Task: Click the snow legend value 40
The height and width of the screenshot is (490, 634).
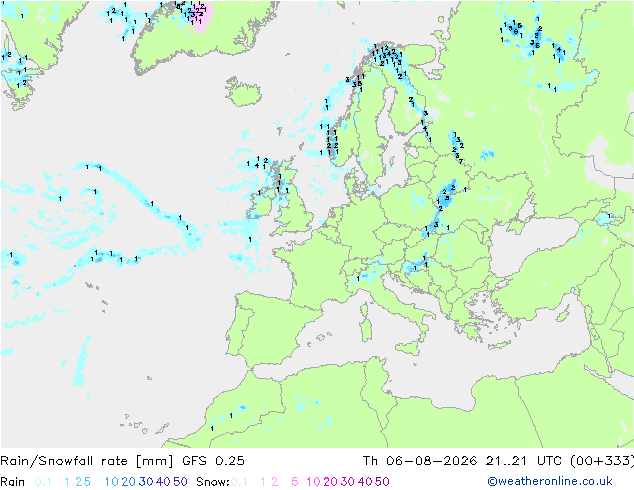Action: tap(365, 482)
